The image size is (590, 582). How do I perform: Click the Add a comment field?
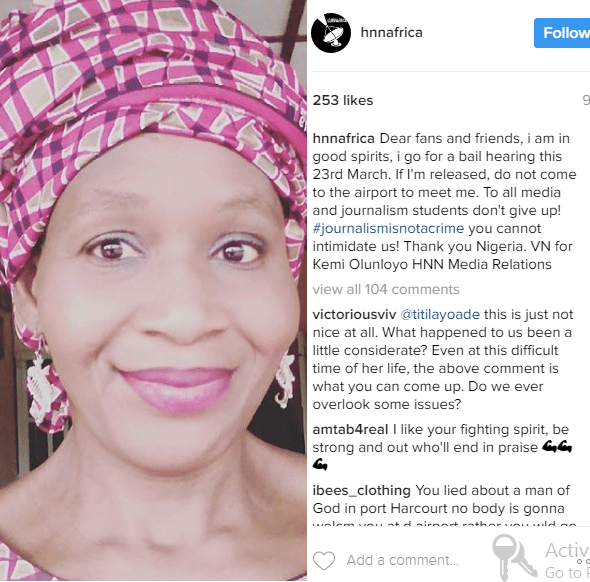(x=403, y=560)
